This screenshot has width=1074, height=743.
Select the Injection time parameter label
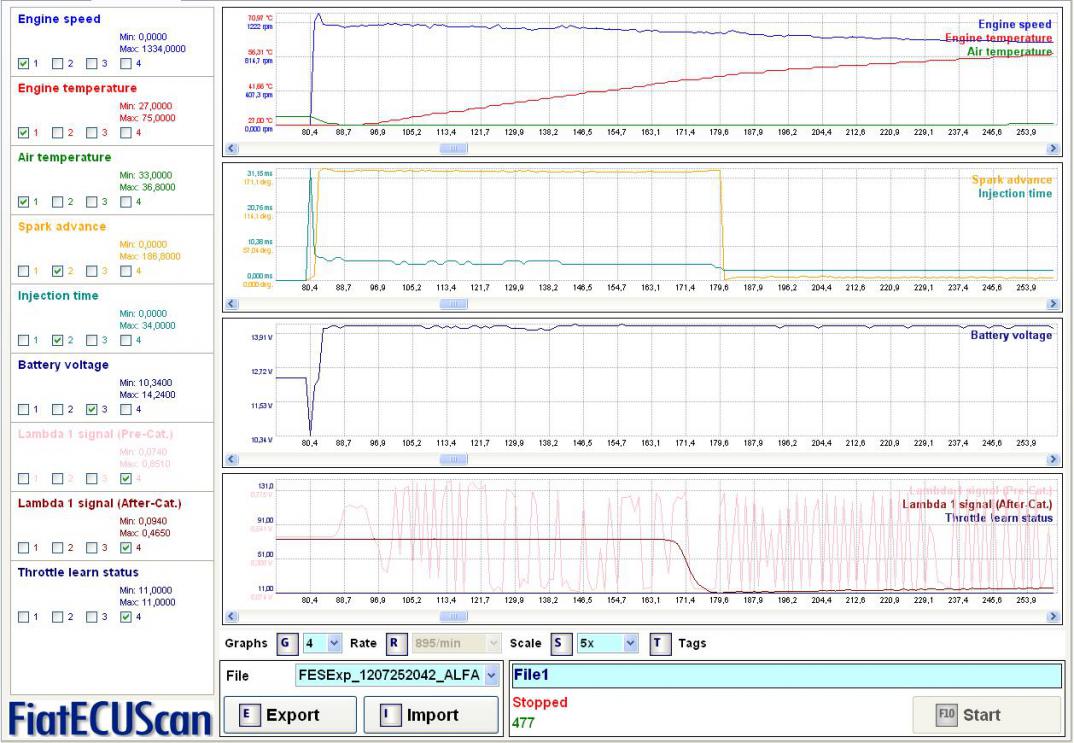click(x=57, y=295)
